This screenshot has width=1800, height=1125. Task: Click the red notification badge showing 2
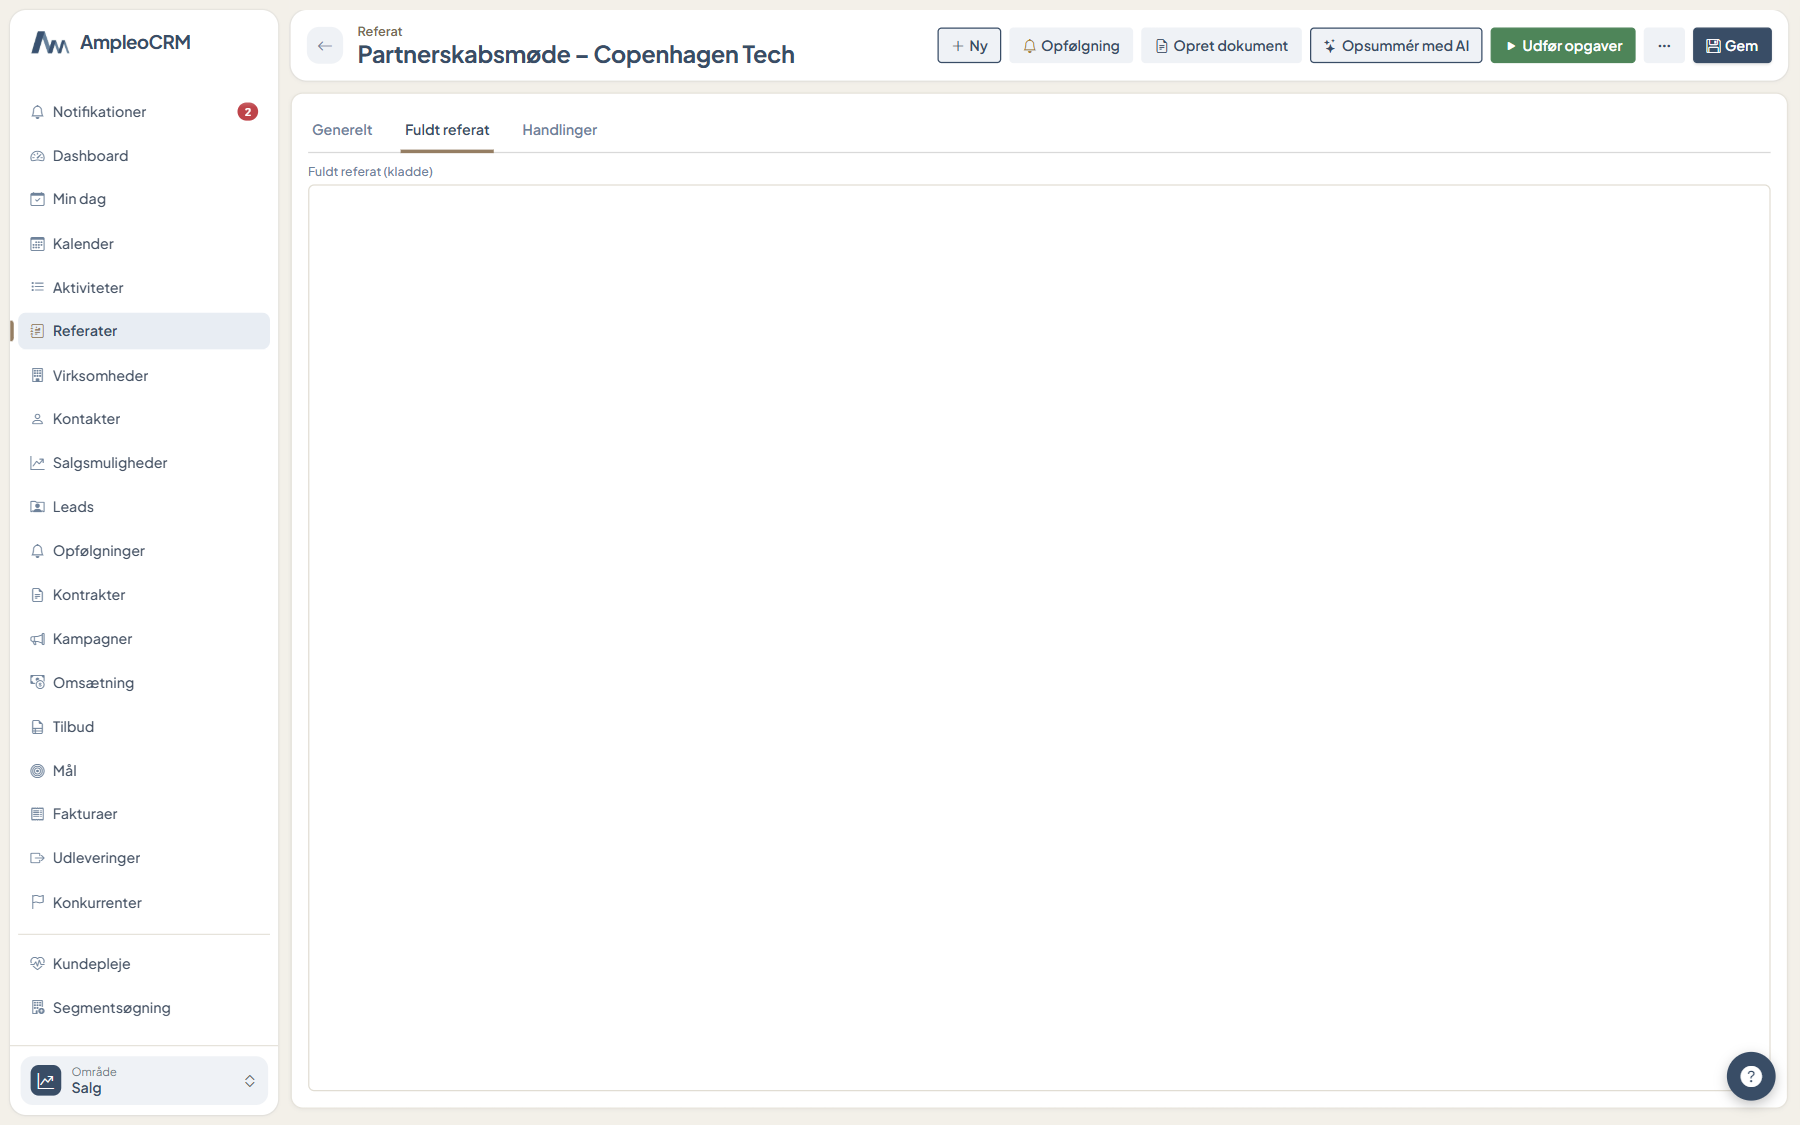(247, 112)
